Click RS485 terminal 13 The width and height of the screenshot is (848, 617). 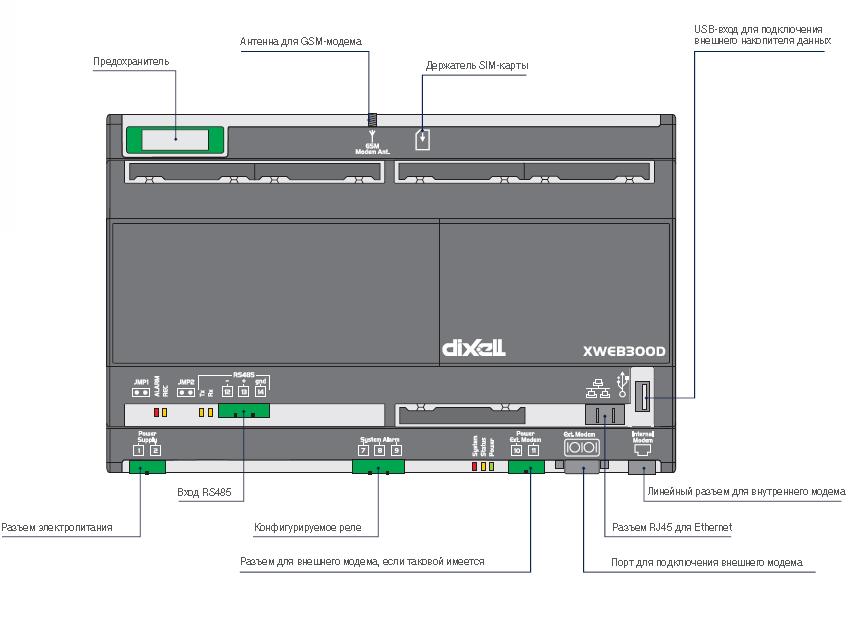244,392
